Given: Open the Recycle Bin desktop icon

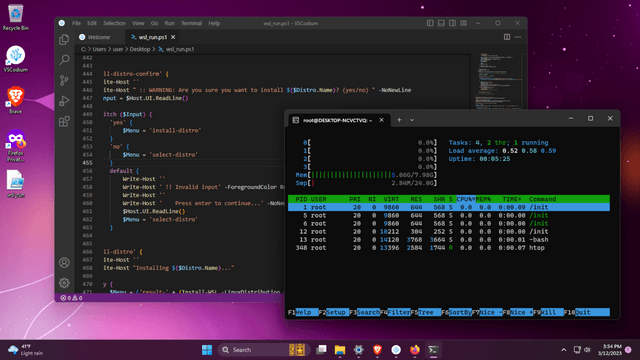Looking at the screenshot, I should [x=16, y=17].
